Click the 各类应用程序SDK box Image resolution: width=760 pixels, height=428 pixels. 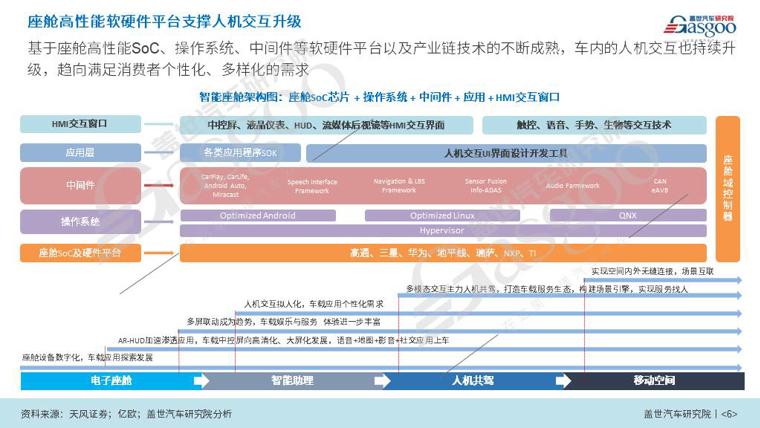pos(240,153)
